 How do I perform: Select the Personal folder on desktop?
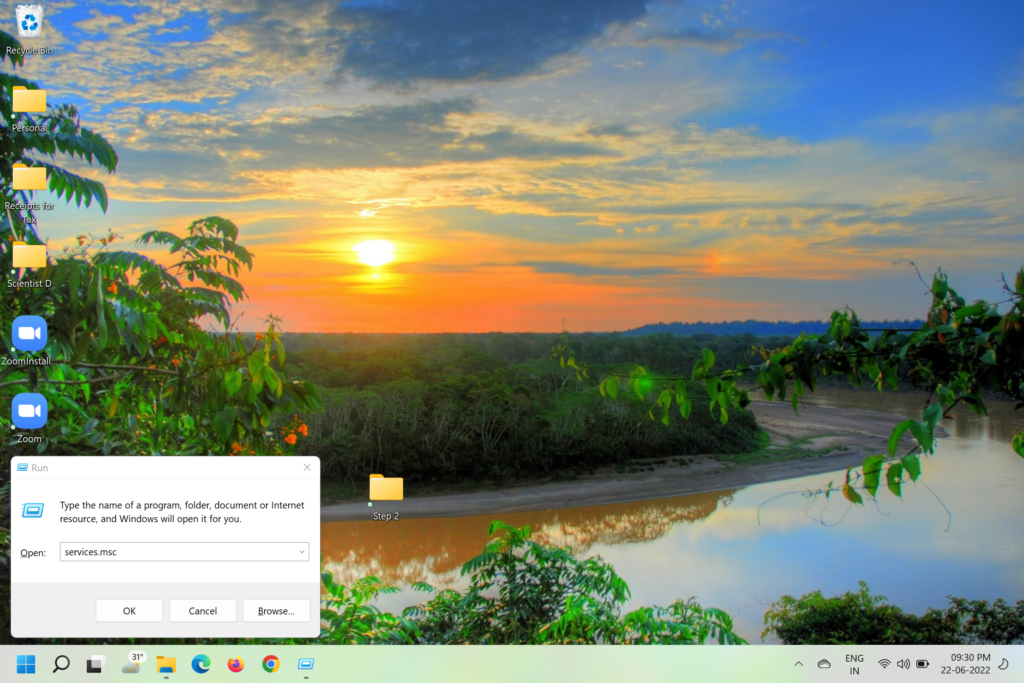29,100
